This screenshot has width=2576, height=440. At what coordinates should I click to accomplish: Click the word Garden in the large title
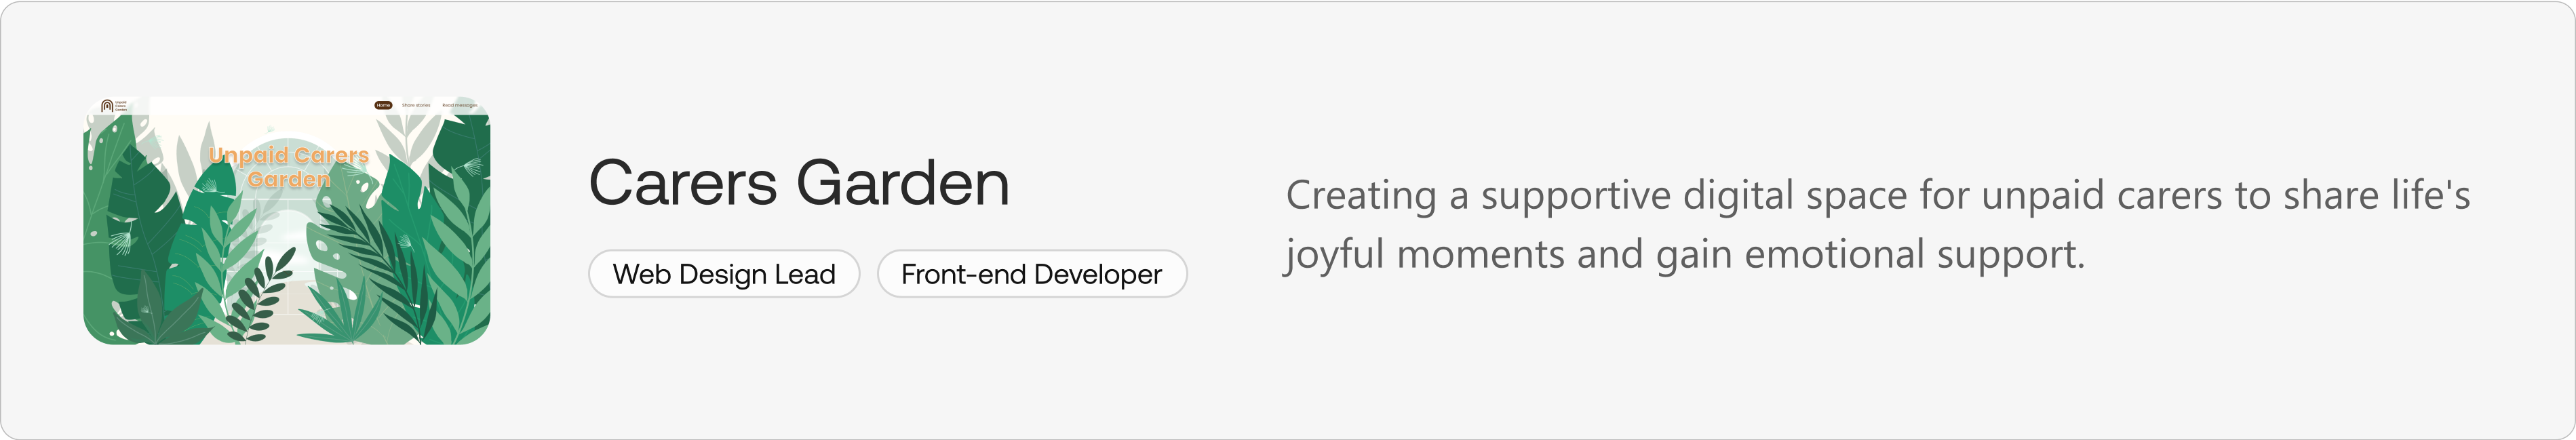point(903,183)
